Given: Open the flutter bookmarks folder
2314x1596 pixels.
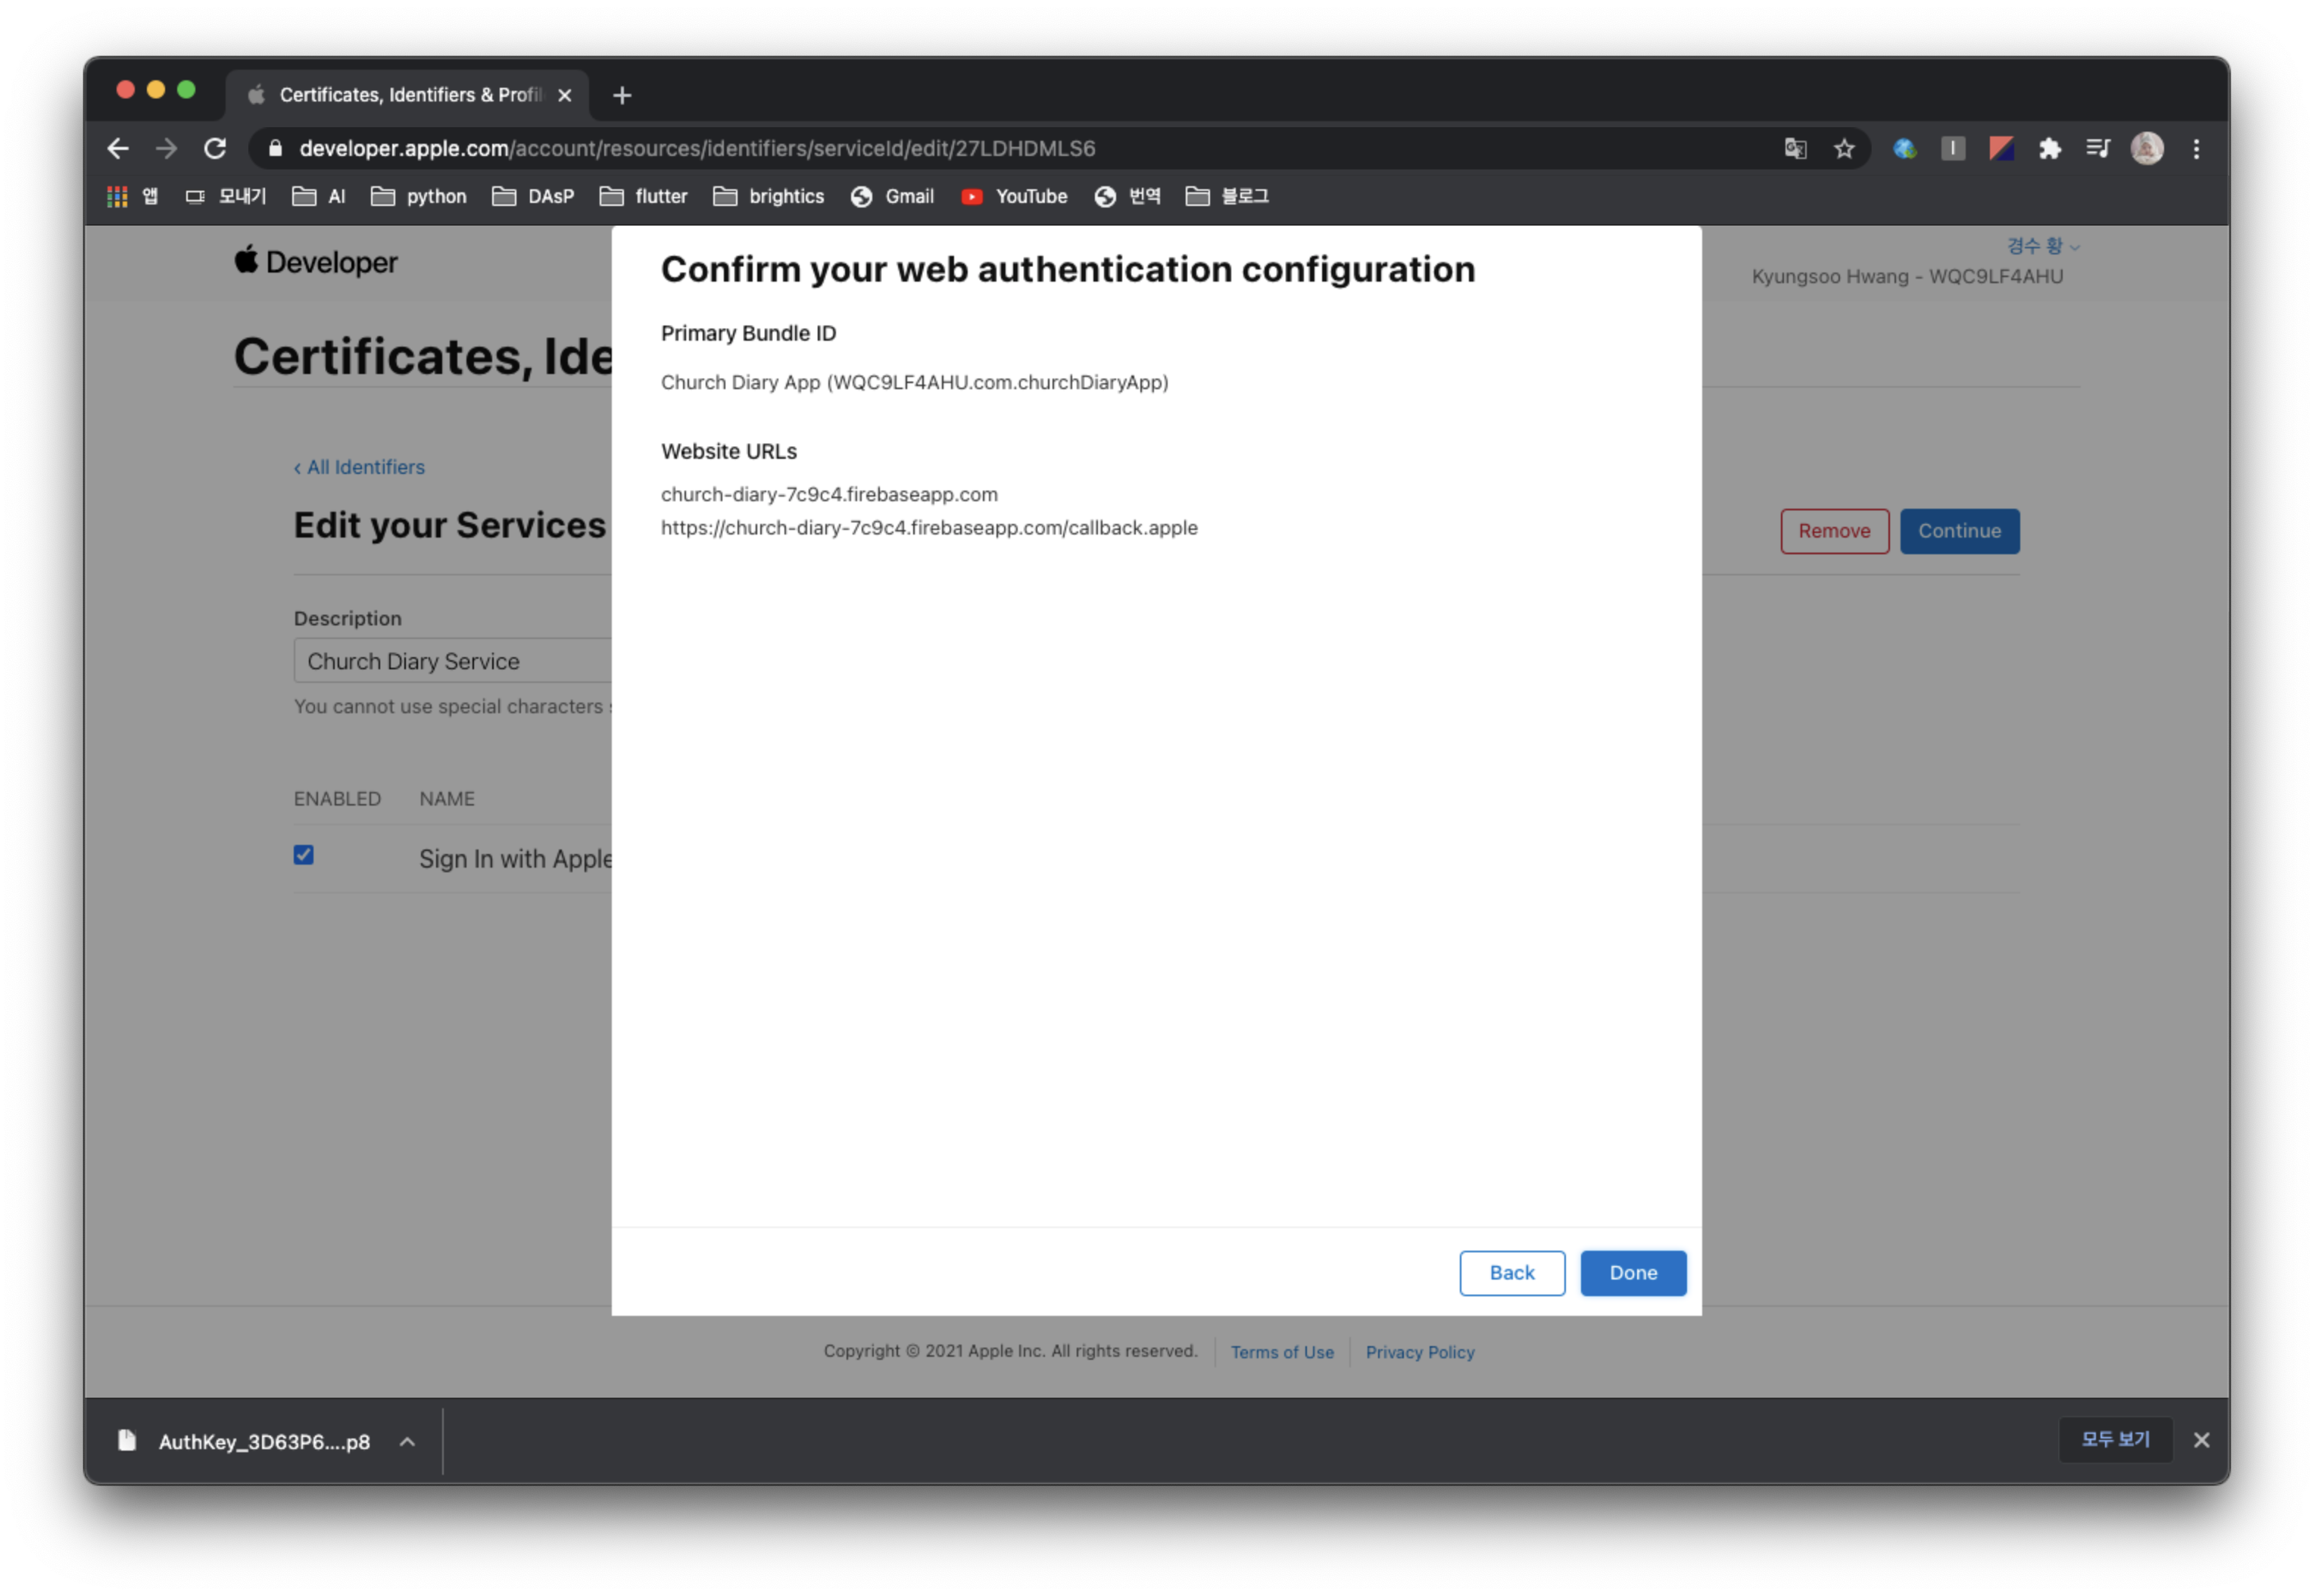Looking at the screenshot, I should pos(644,197).
